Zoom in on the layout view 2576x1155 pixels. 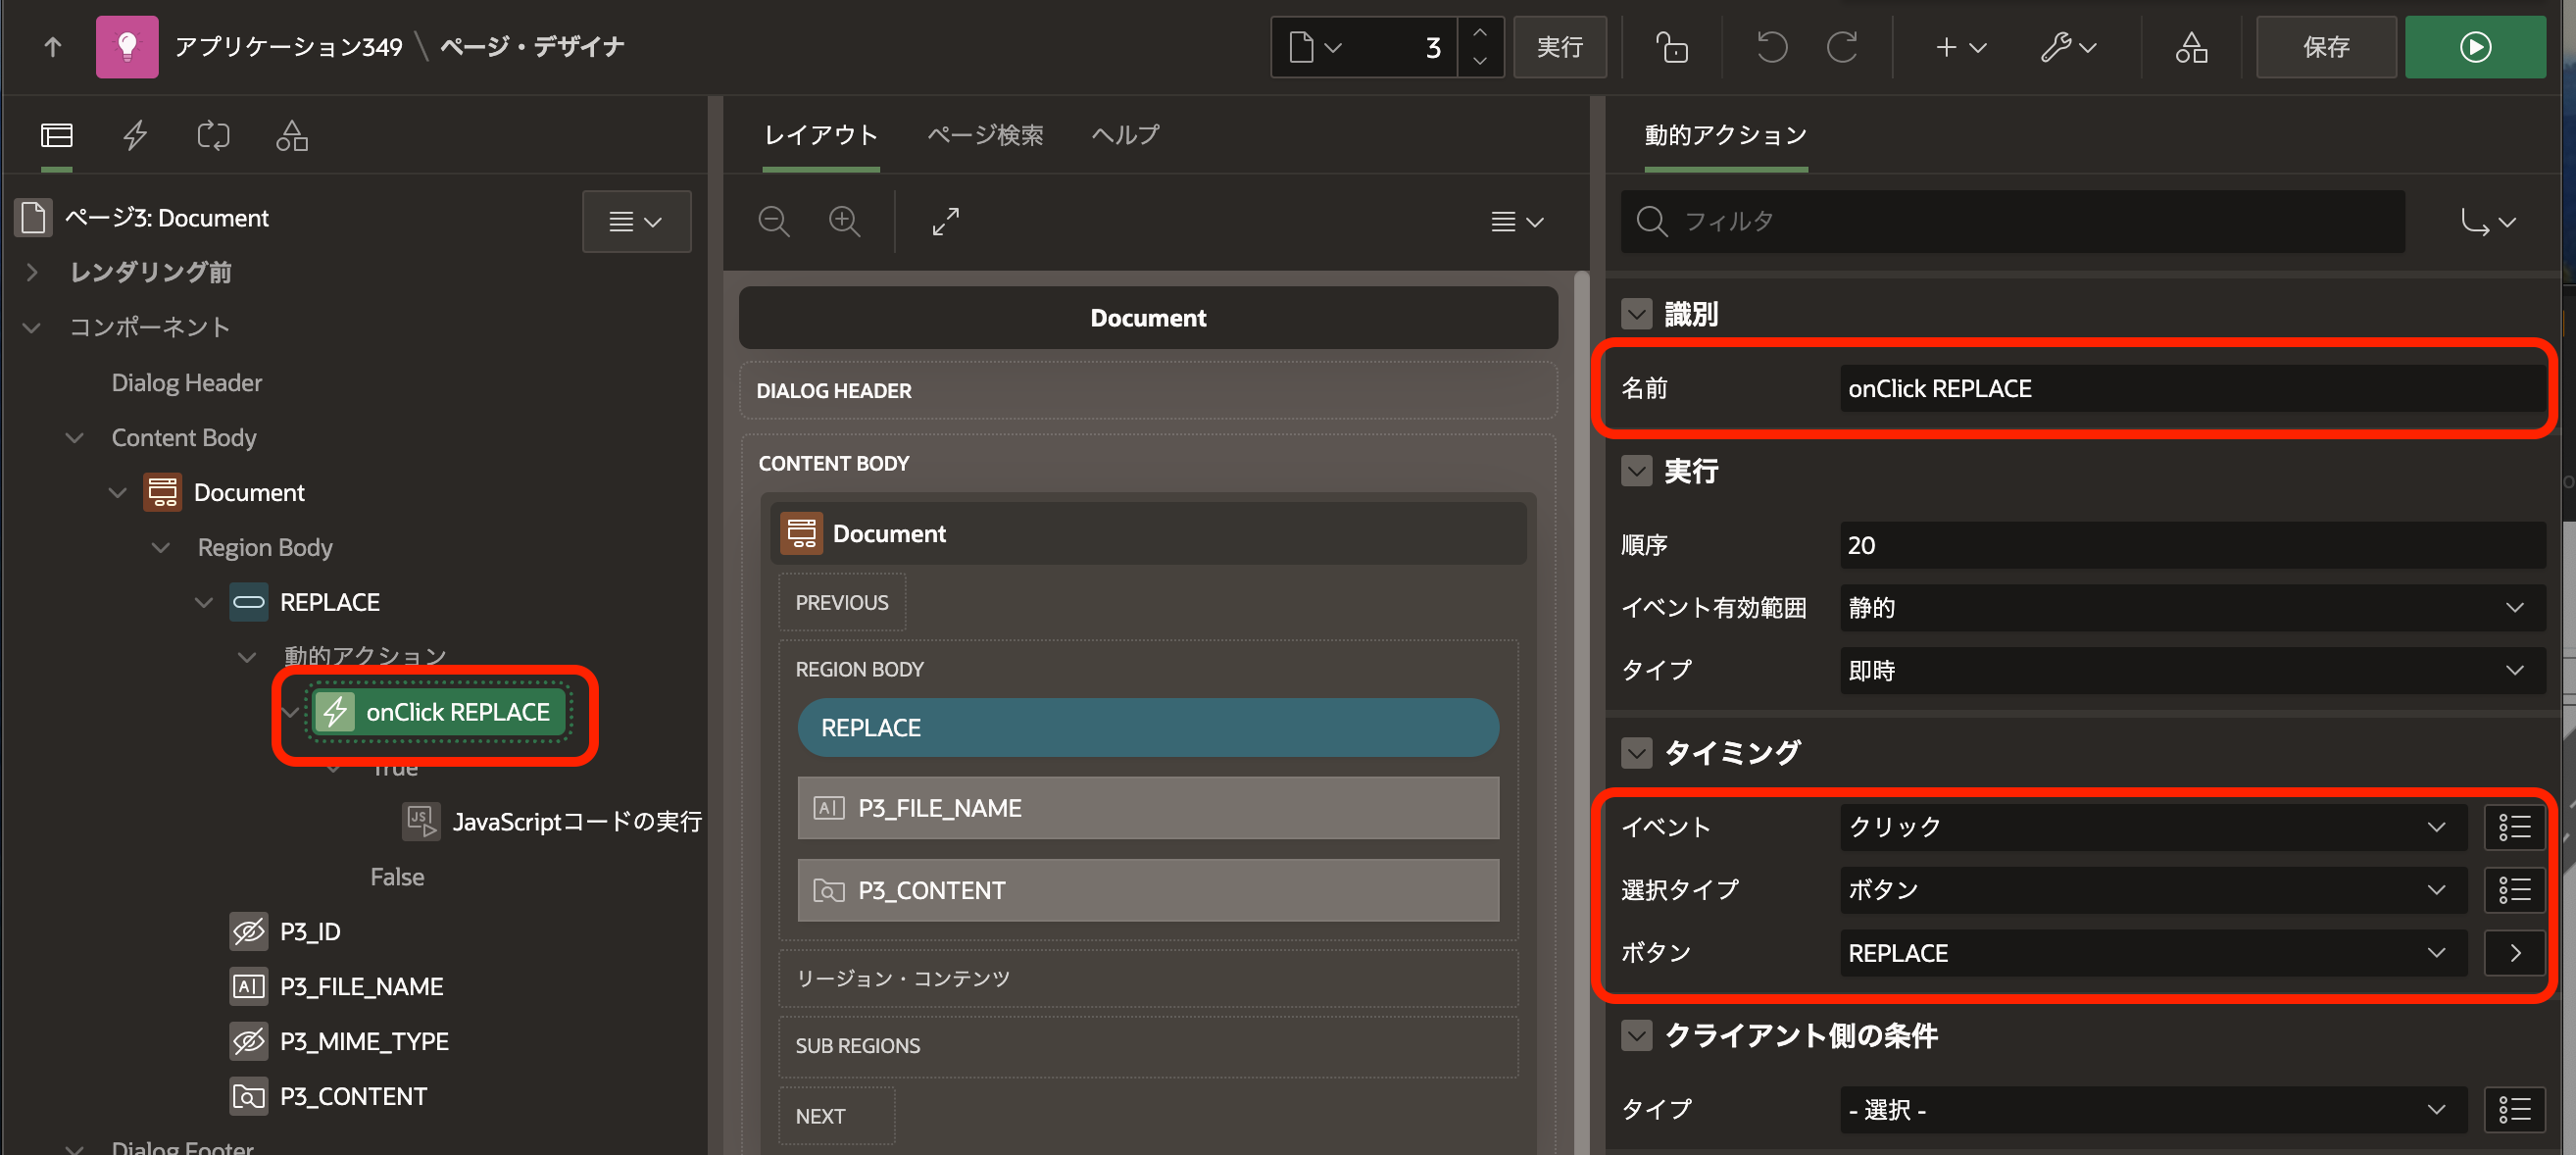(x=844, y=221)
